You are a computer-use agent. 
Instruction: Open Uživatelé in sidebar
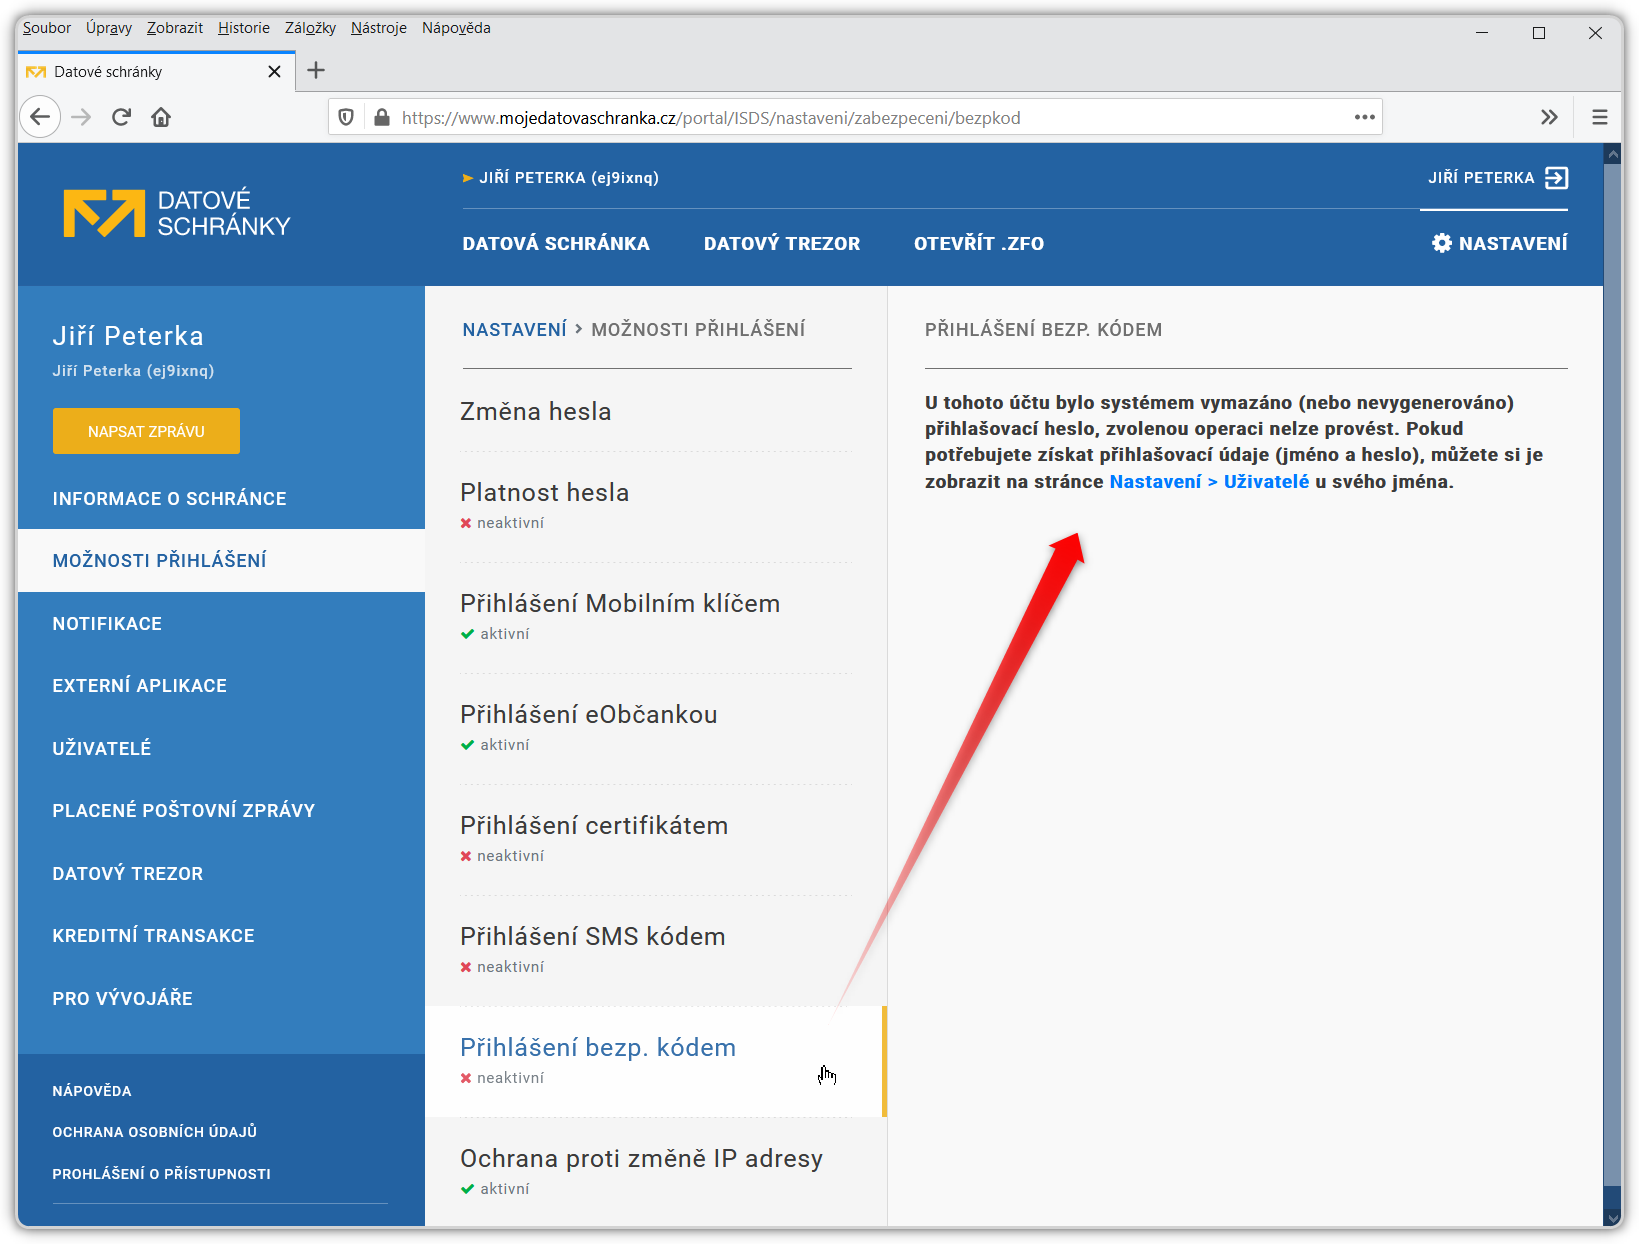tap(221, 748)
